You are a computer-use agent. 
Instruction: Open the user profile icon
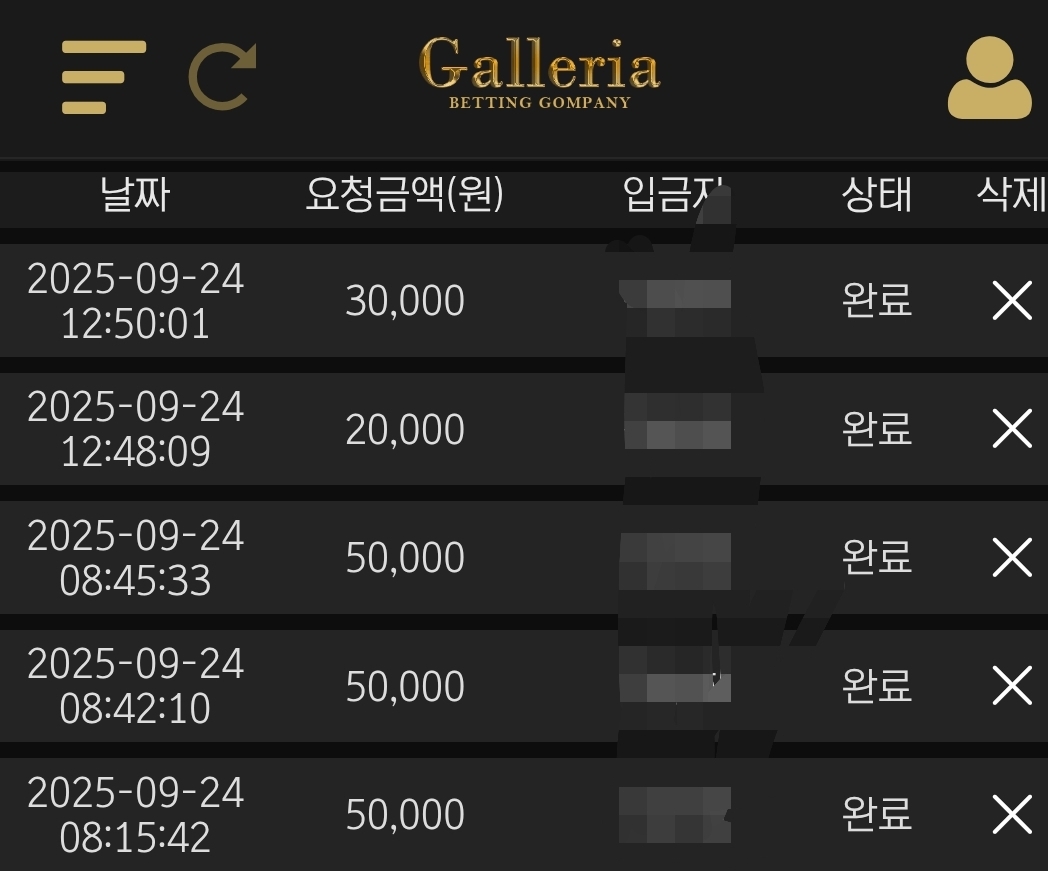point(990,78)
